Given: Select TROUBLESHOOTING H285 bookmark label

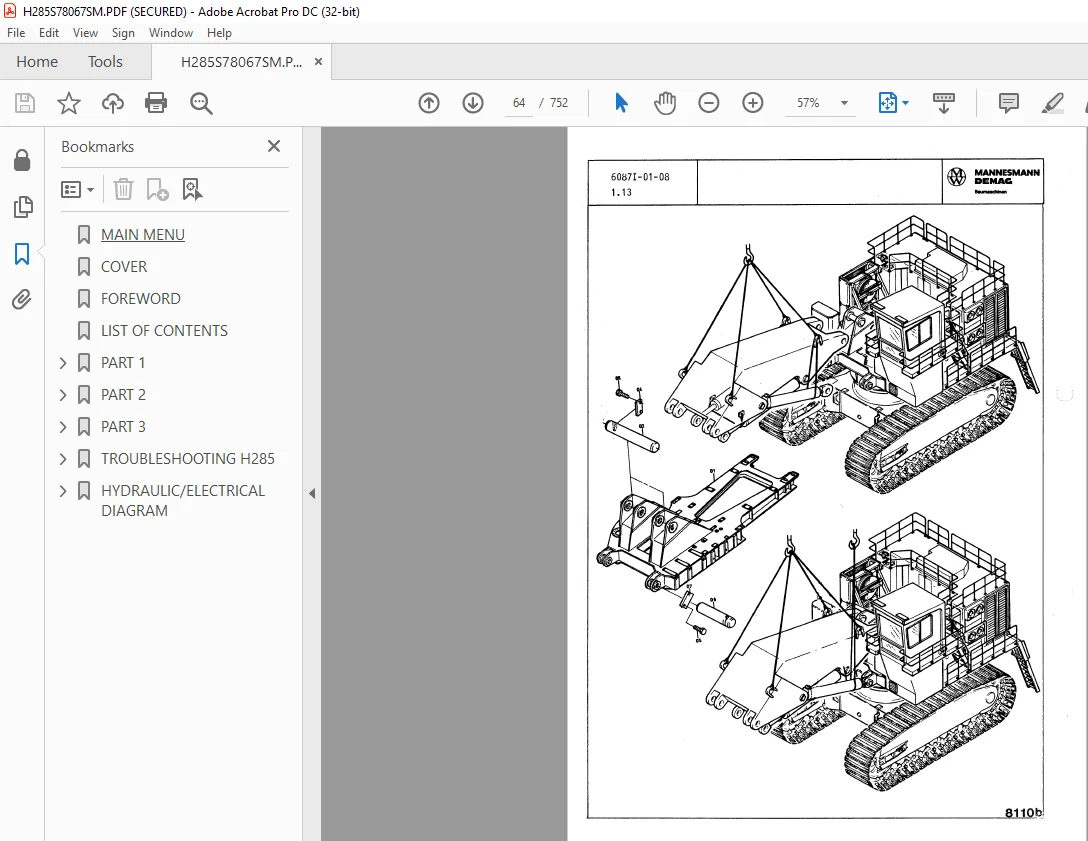Looking at the screenshot, I should click(x=187, y=458).
